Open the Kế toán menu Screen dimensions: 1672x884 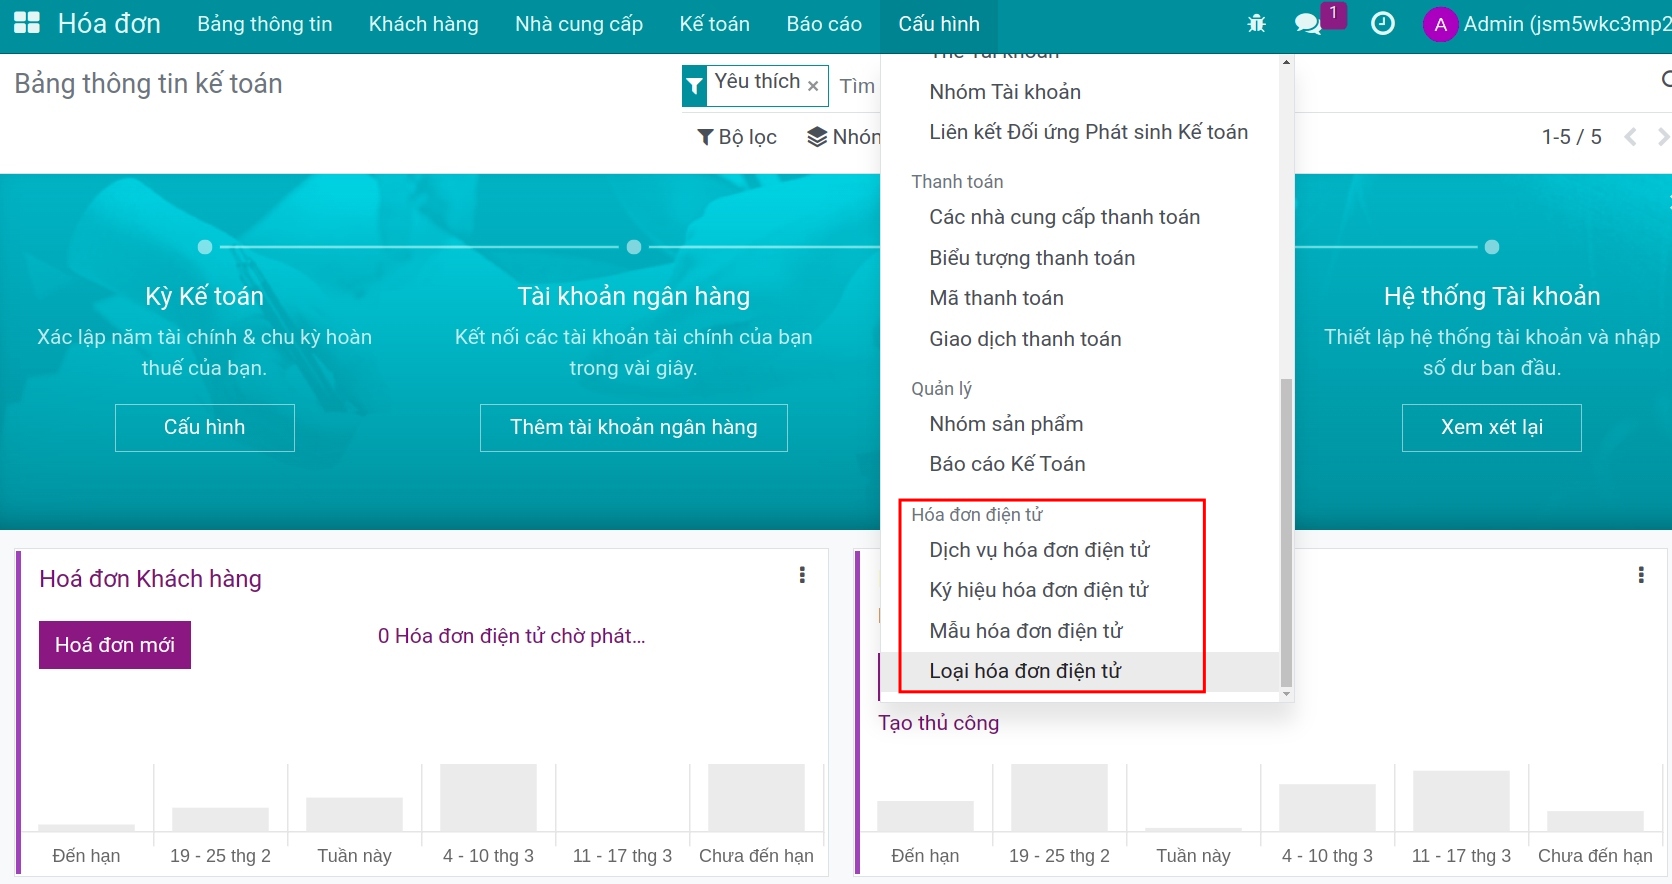click(x=715, y=24)
